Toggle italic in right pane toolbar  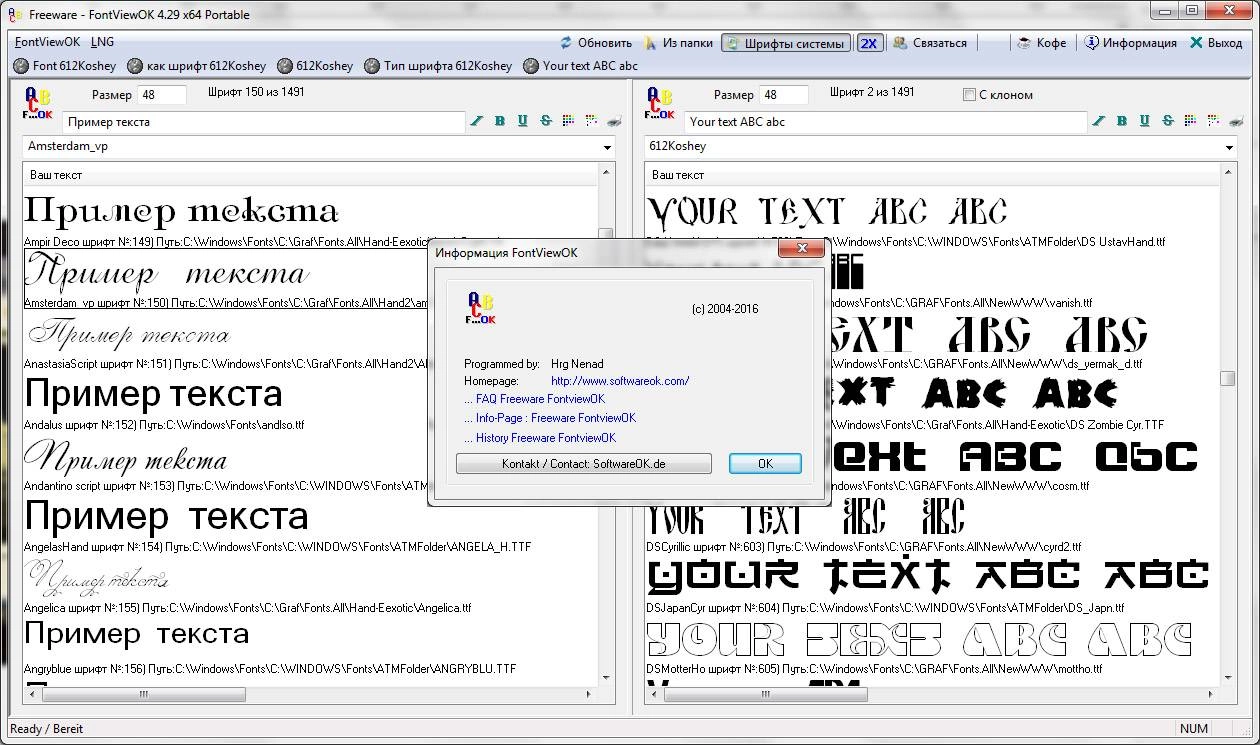pyautogui.click(x=1099, y=121)
